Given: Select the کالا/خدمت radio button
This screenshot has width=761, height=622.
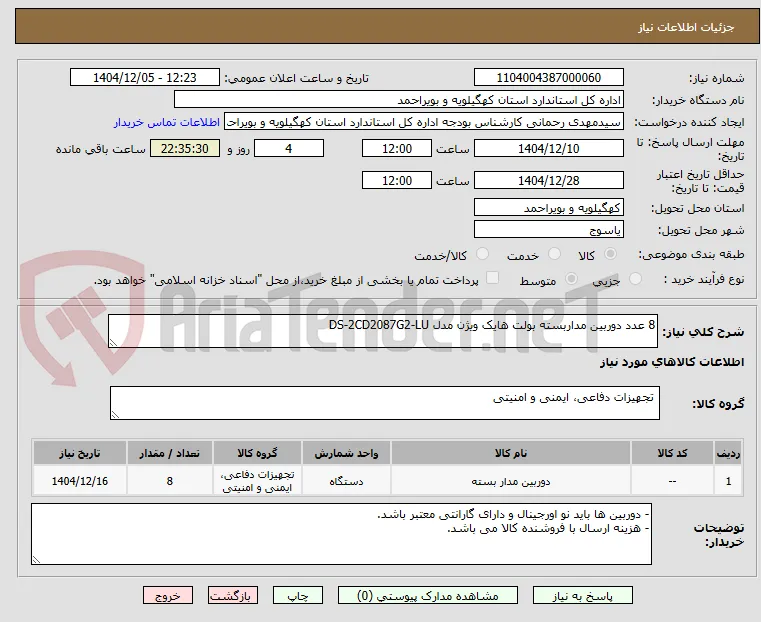Looking at the screenshot, I should point(482,254).
